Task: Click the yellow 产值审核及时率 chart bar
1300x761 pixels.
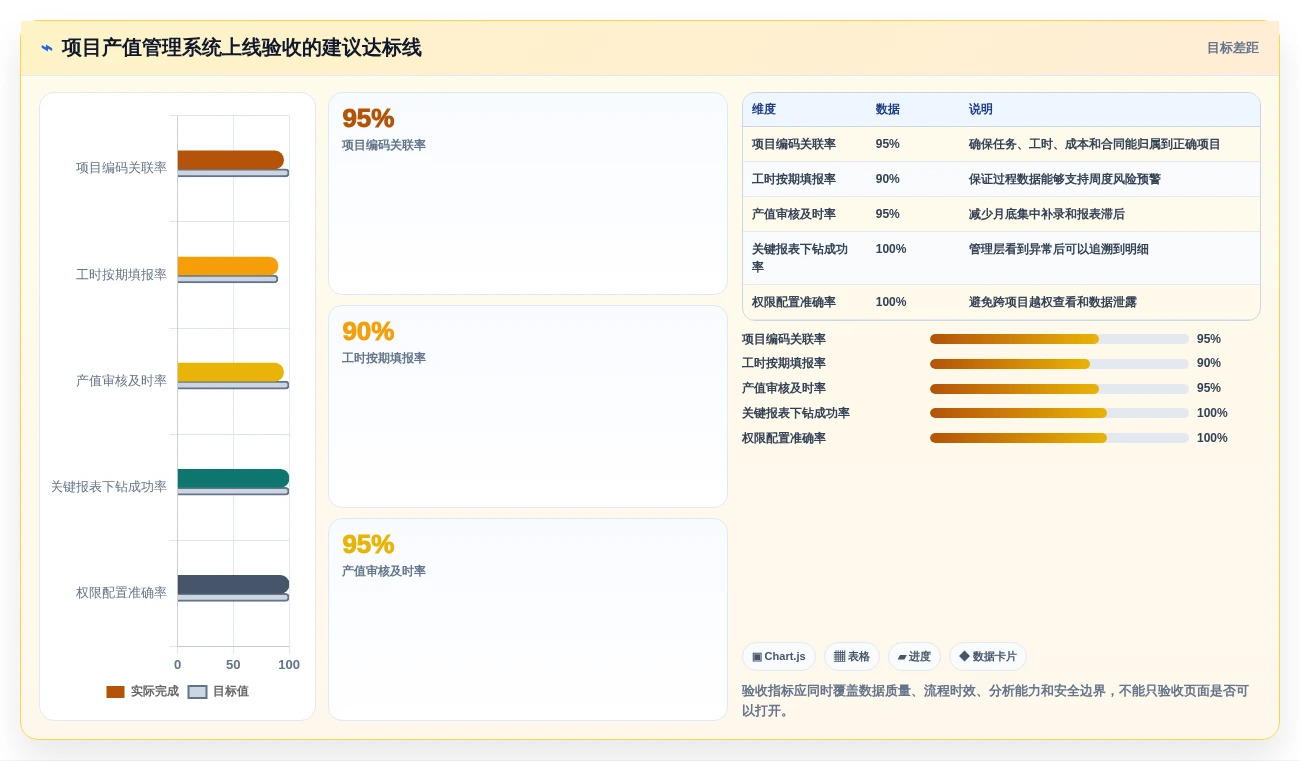Action: pyautogui.click(x=230, y=372)
